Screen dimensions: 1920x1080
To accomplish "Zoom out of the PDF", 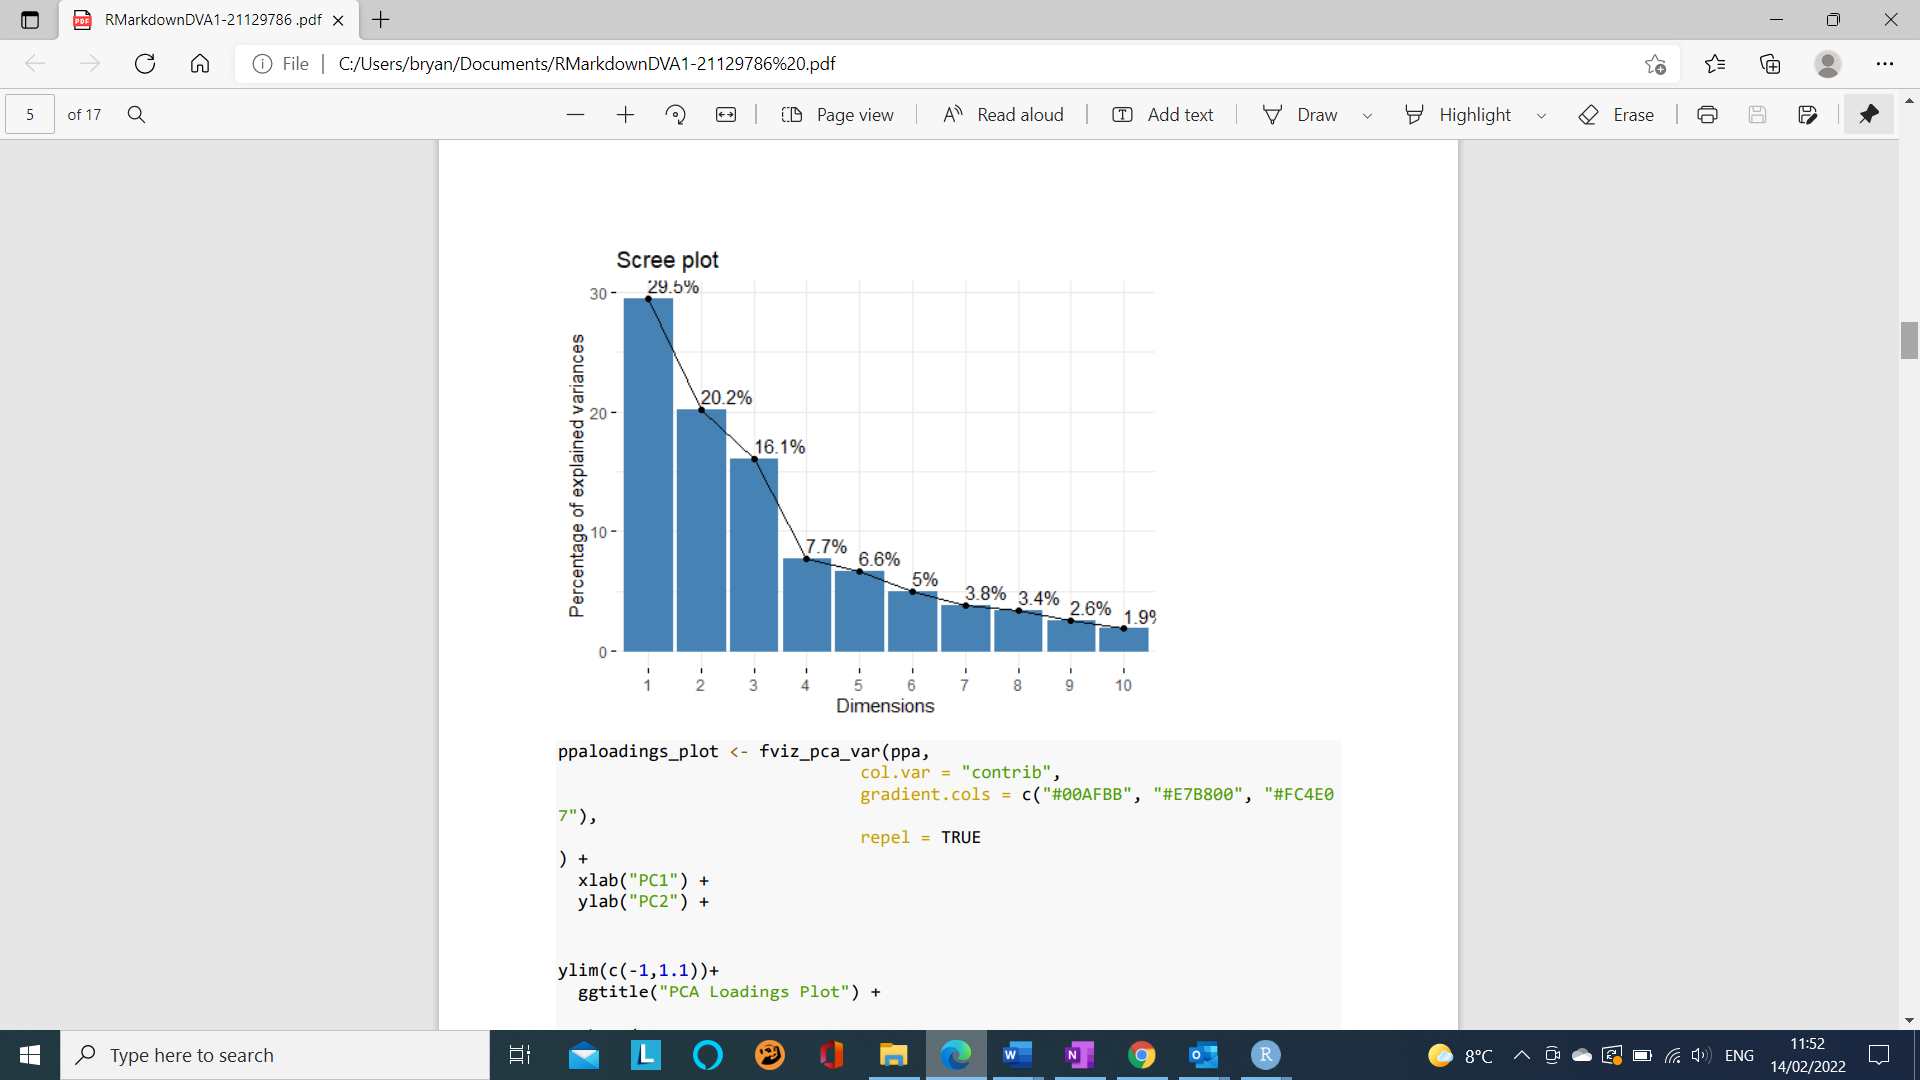I will 575,114.
